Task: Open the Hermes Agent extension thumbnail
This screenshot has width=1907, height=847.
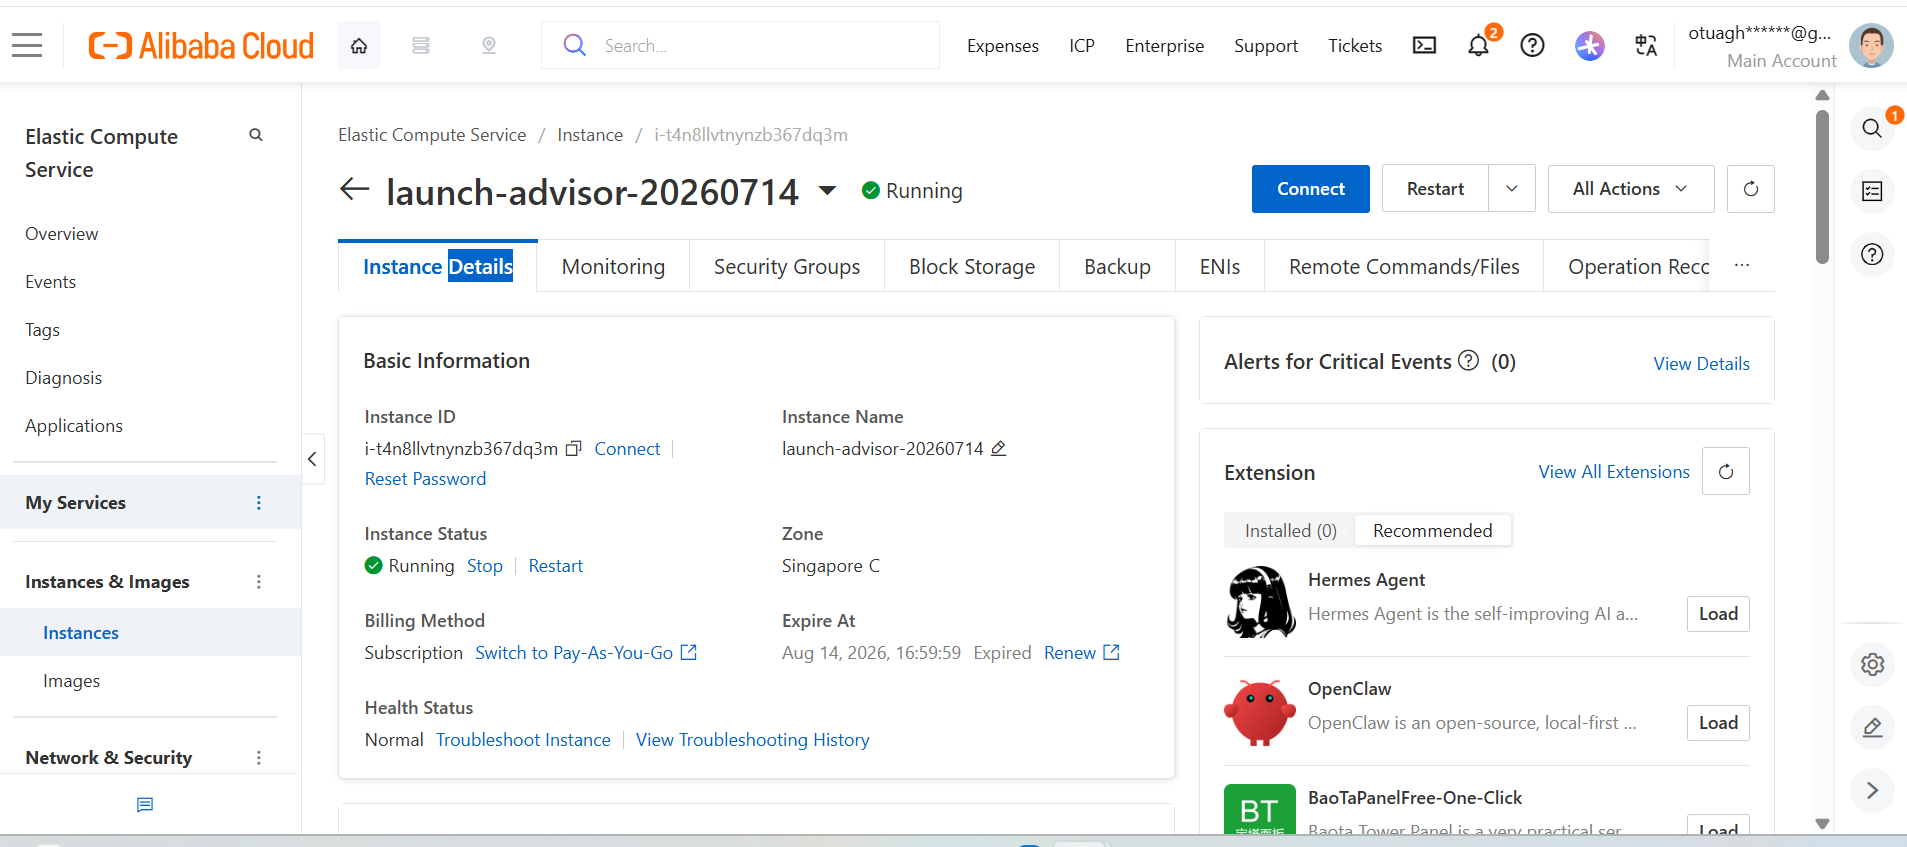Action: click(1260, 602)
